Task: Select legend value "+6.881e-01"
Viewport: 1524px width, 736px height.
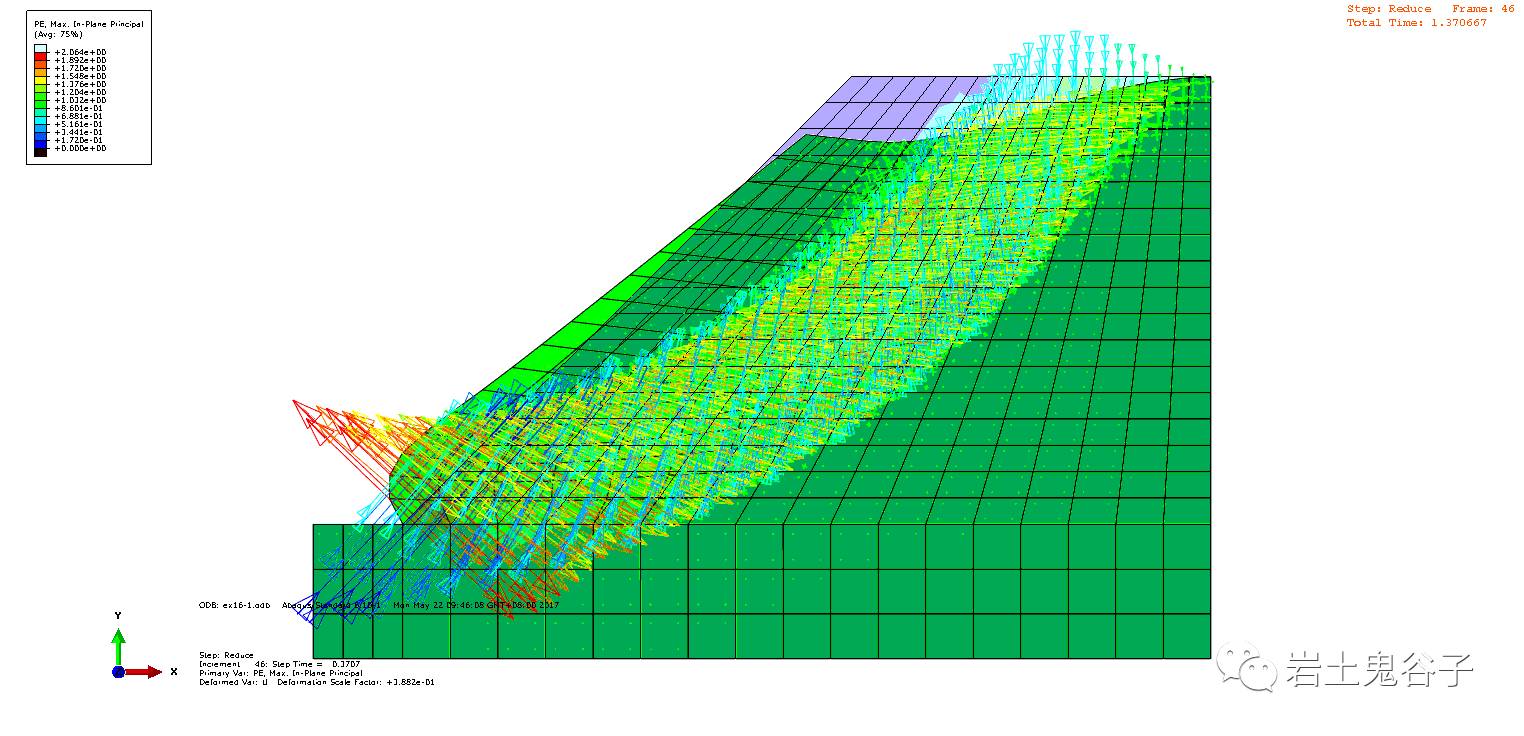Action: click(x=78, y=116)
